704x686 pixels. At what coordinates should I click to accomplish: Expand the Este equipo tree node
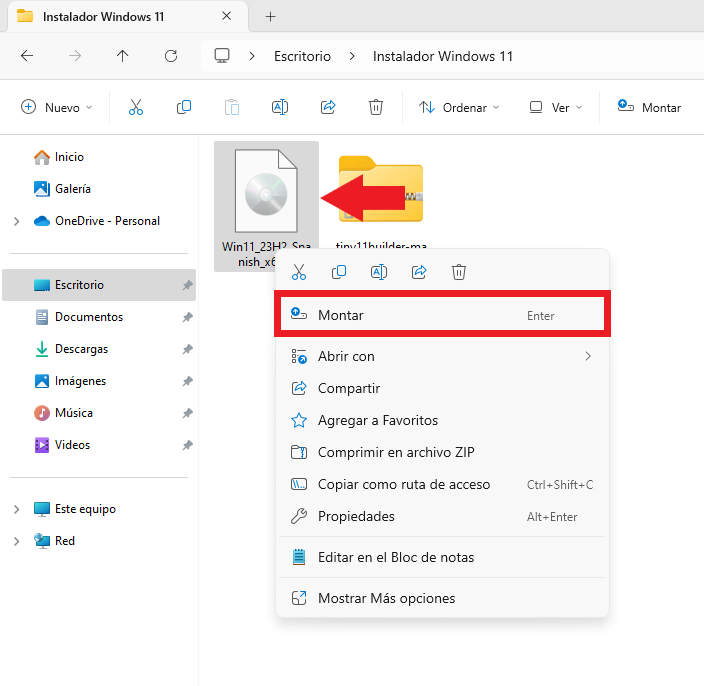17,509
